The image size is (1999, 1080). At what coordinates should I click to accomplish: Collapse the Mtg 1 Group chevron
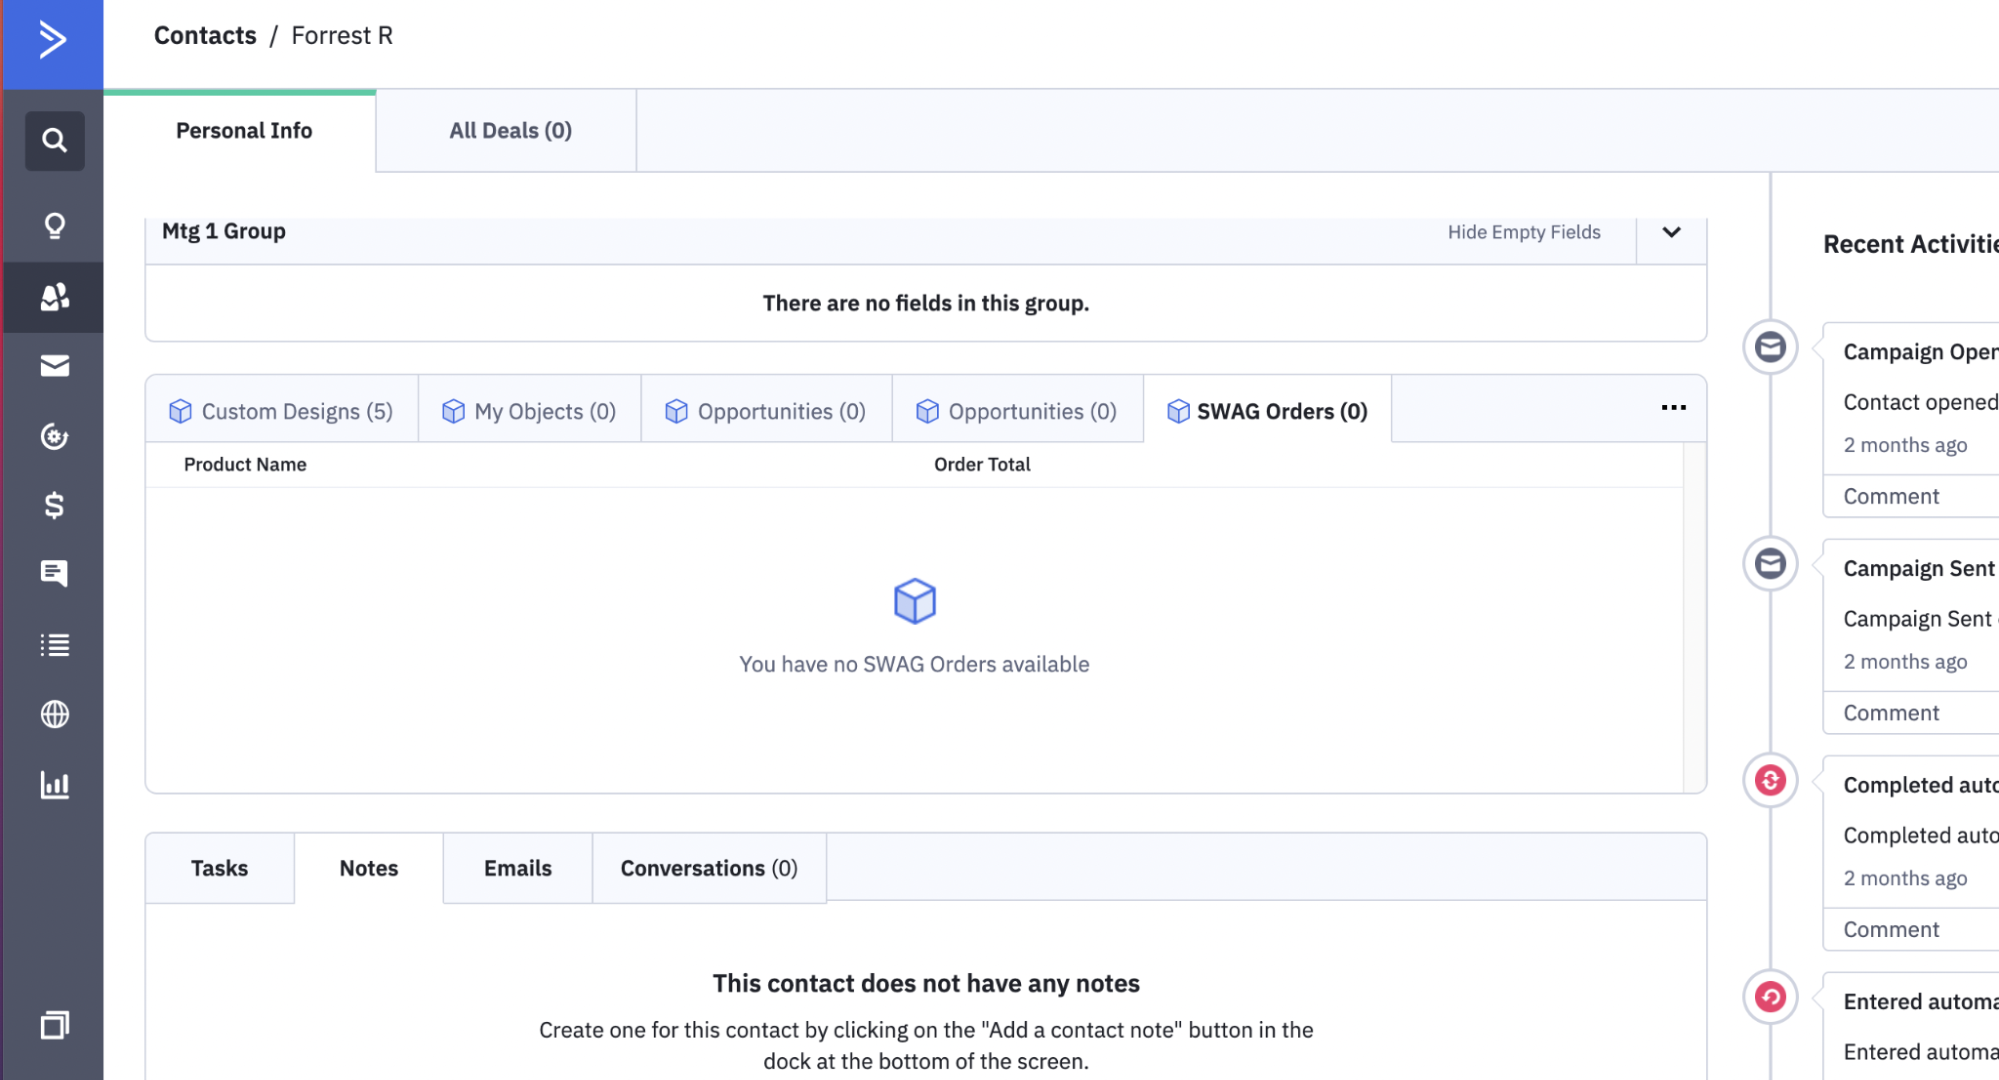click(x=1671, y=232)
